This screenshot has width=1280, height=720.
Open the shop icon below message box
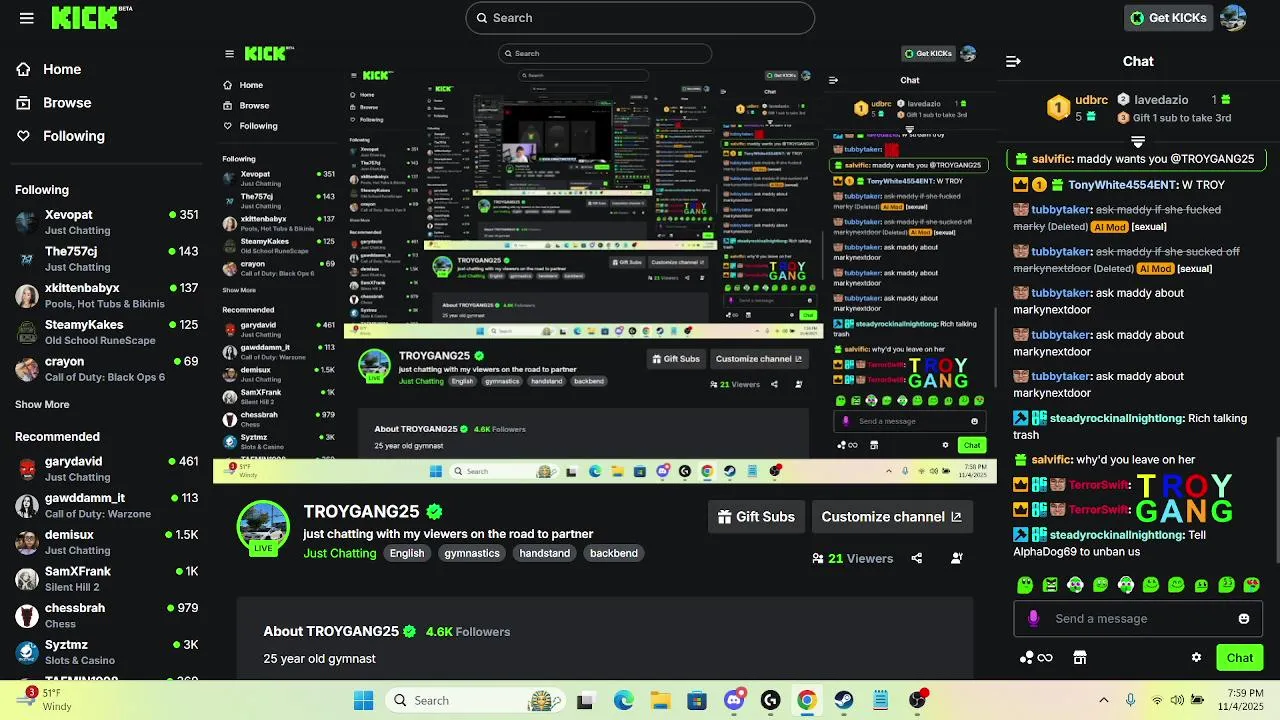1080,658
